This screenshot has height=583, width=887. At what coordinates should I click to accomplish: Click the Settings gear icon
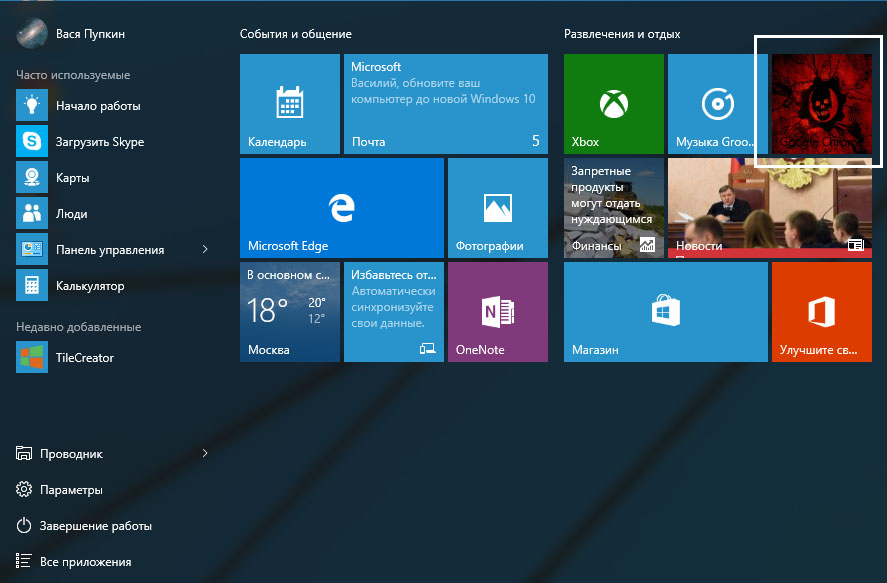(x=24, y=489)
